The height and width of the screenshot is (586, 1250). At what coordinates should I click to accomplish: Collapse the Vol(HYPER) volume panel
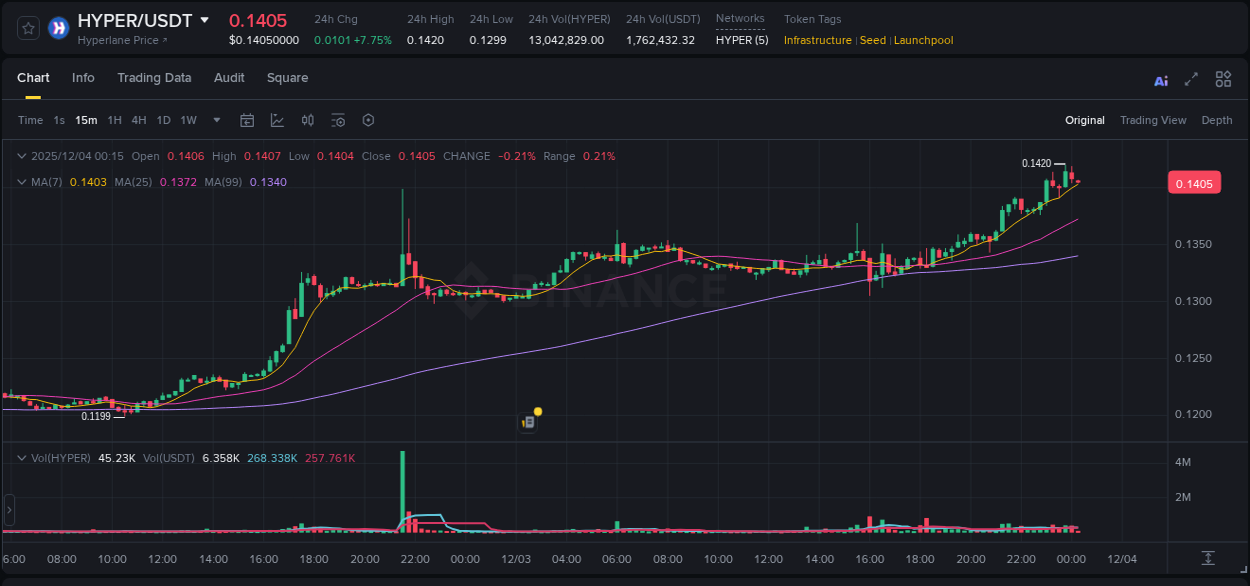point(21,457)
